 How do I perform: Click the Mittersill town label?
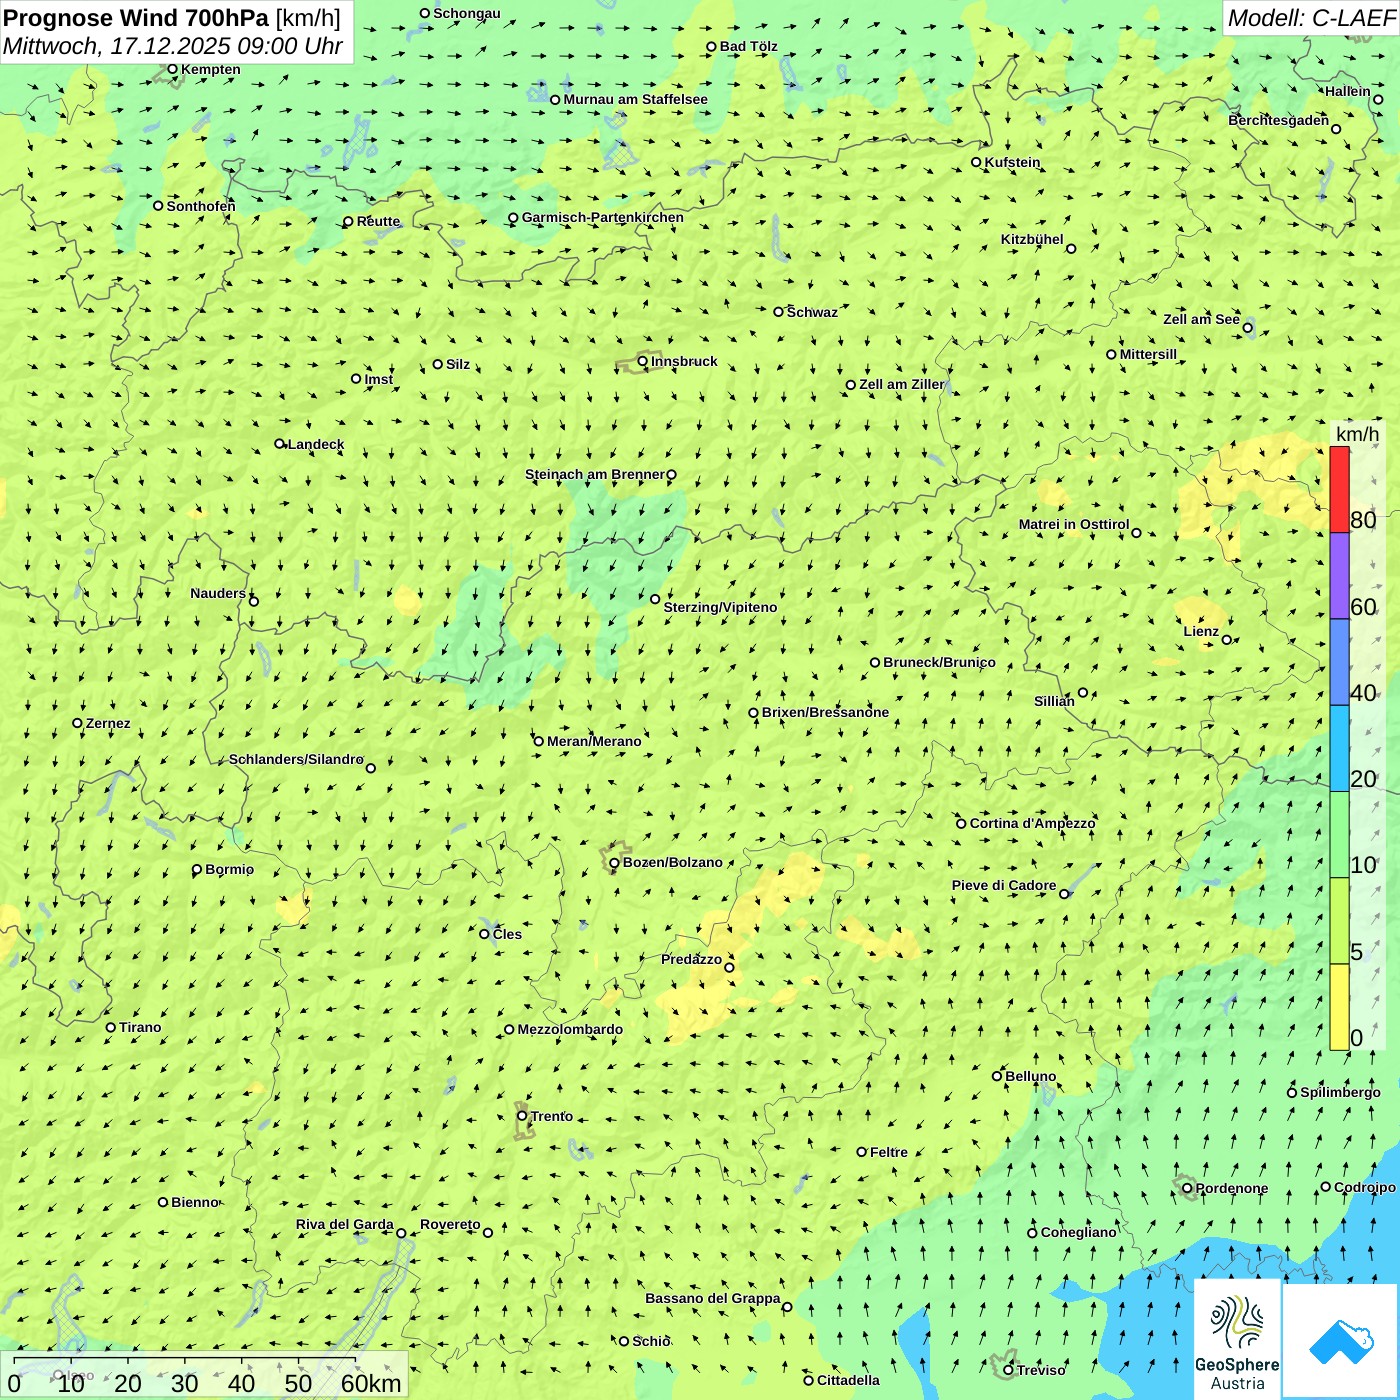coord(1148,354)
